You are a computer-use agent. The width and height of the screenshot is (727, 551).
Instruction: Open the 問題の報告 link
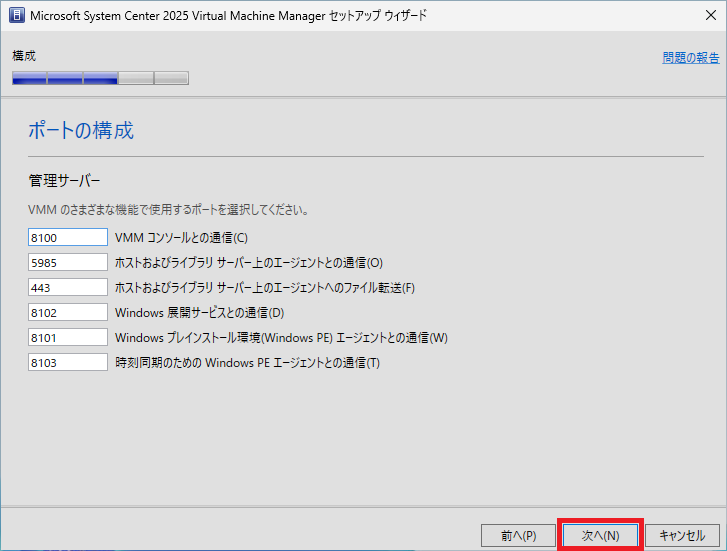691,58
